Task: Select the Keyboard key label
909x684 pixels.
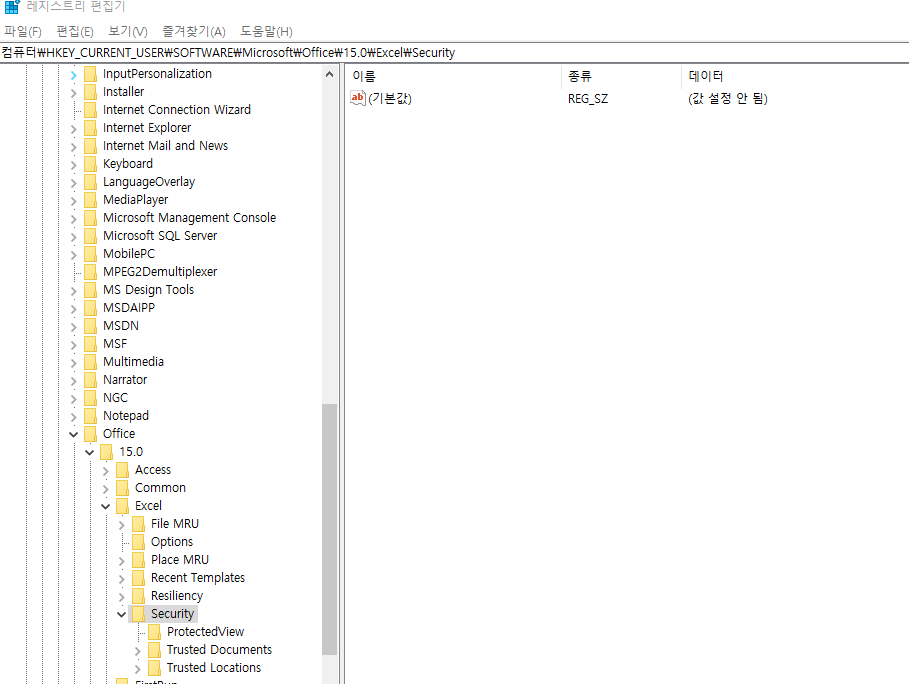Action: click(128, 164)
